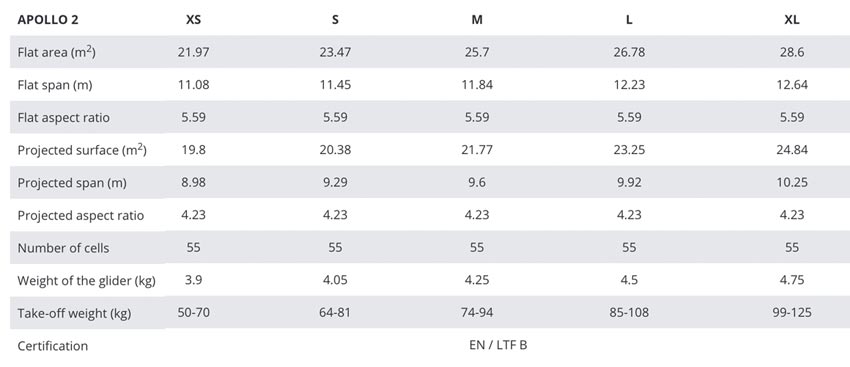Select the L size column header
This screenshot has width=850, height=367.
click(629, 20)
